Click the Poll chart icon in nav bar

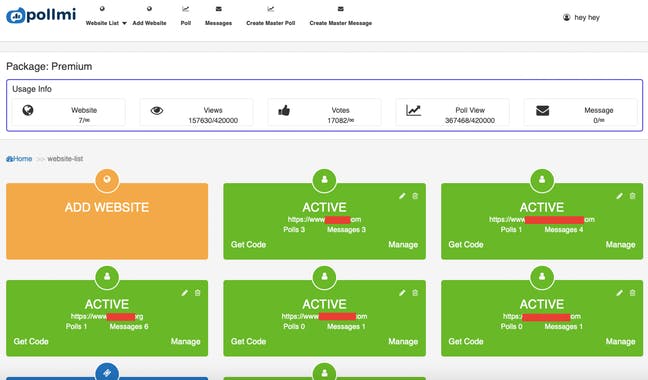(186, 9)
